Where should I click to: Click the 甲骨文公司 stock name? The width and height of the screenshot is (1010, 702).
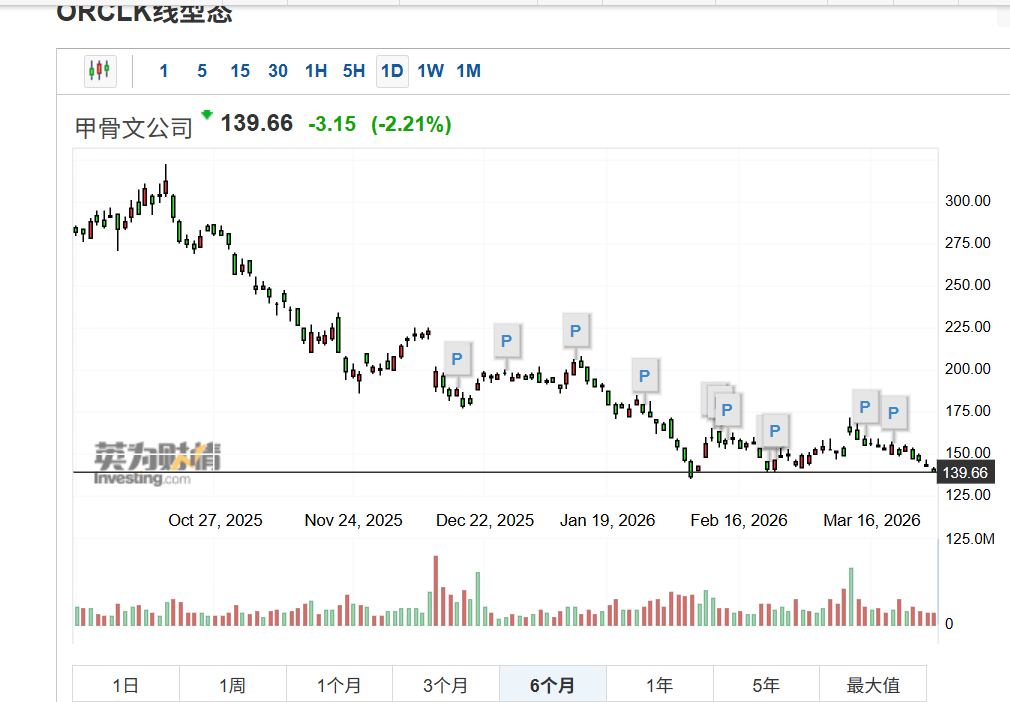tap(133, 128)
